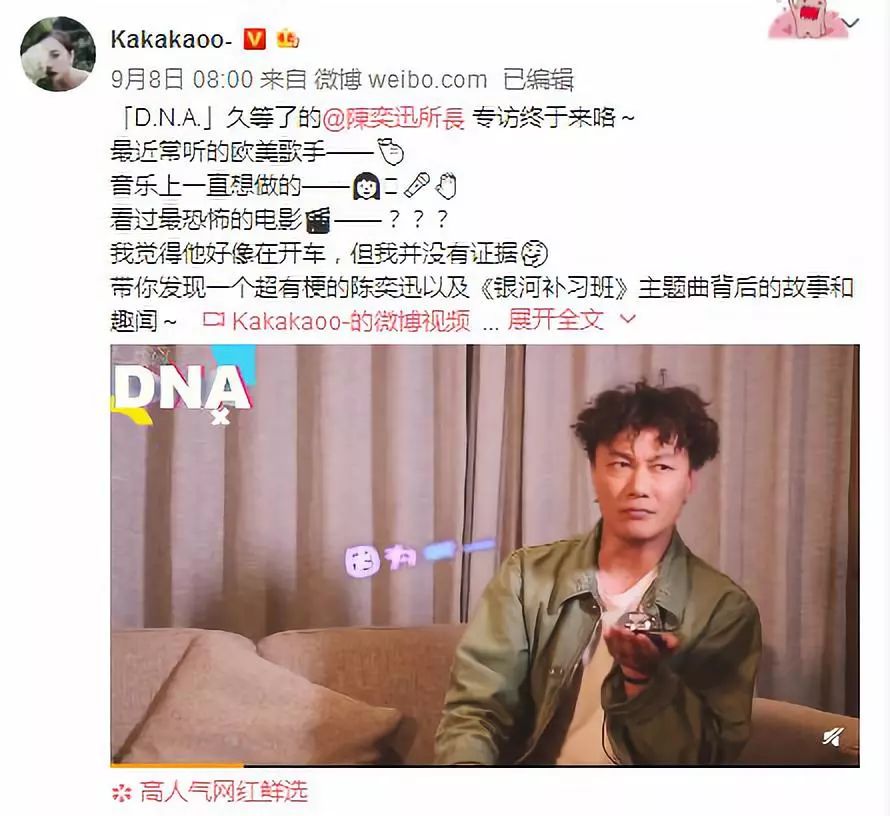Screen dimensions: 890x816
Task: Click the flower icon beside 高人气网红鲜选
Action: coord(121,793)
